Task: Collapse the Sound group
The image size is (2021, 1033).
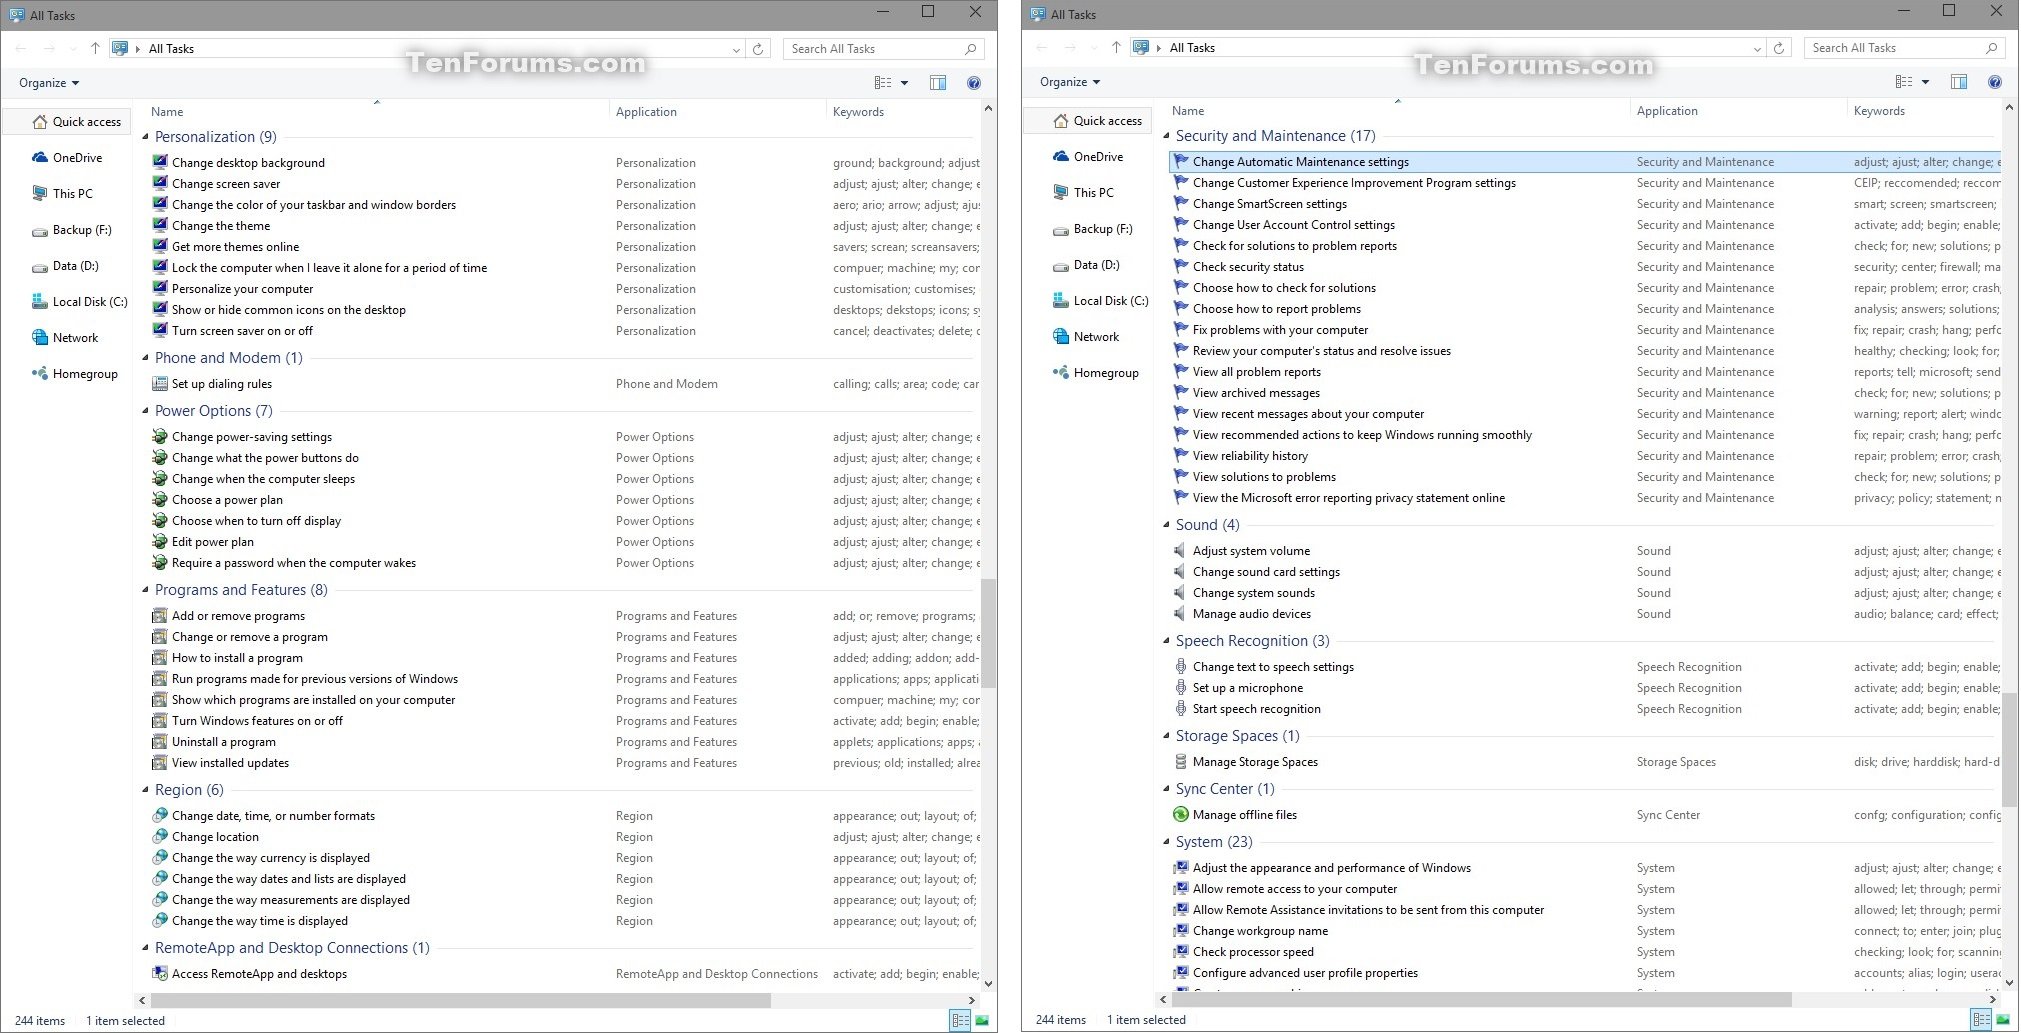Action: tap(1167, 525)
